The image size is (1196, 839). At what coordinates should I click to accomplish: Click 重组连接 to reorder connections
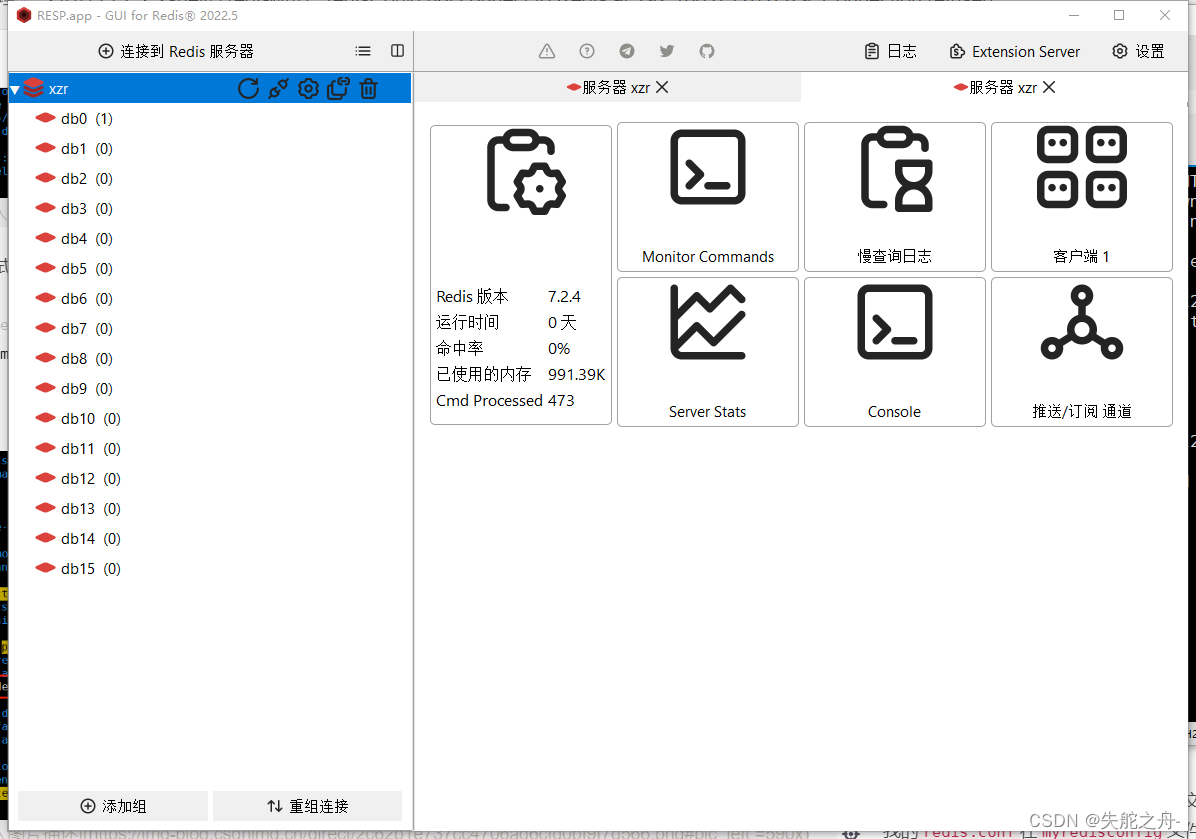pyautogui.click(x=307, y=806)
